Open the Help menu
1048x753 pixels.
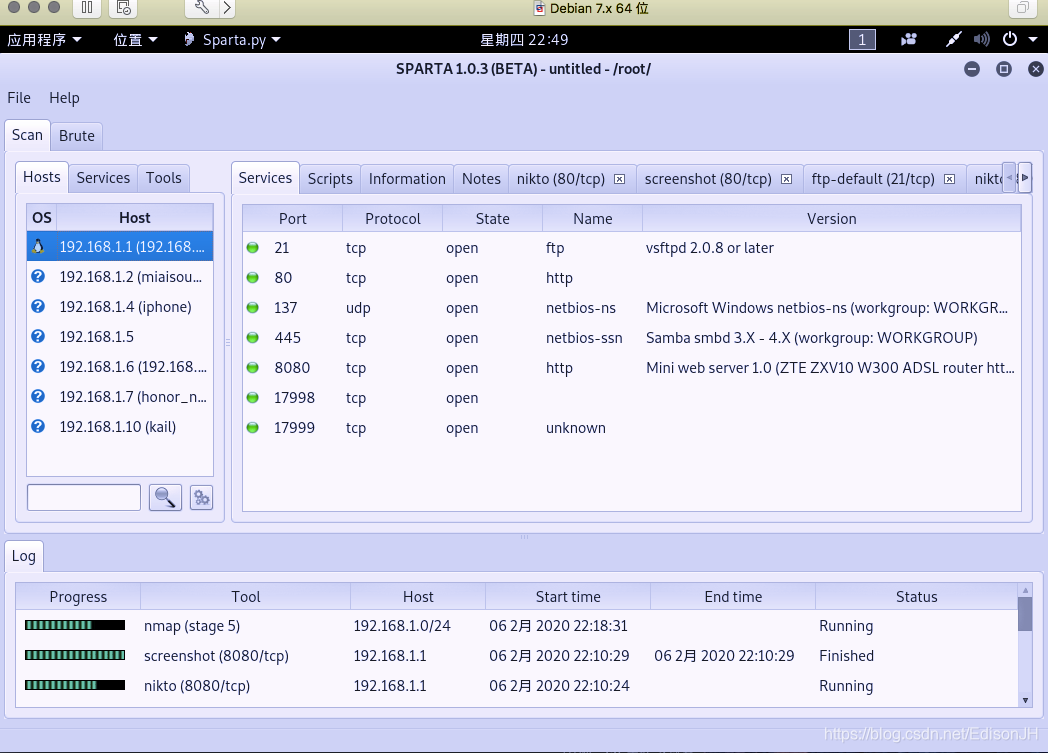64,98
